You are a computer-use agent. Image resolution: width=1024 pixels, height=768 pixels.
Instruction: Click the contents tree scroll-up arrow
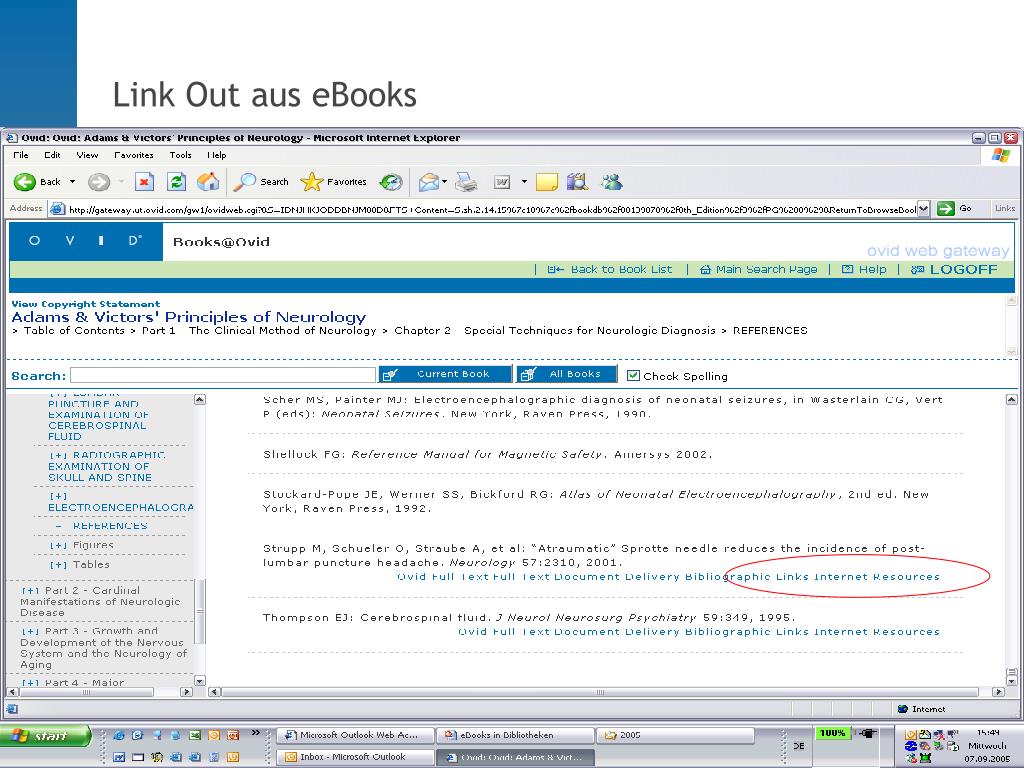coord(200,399)
